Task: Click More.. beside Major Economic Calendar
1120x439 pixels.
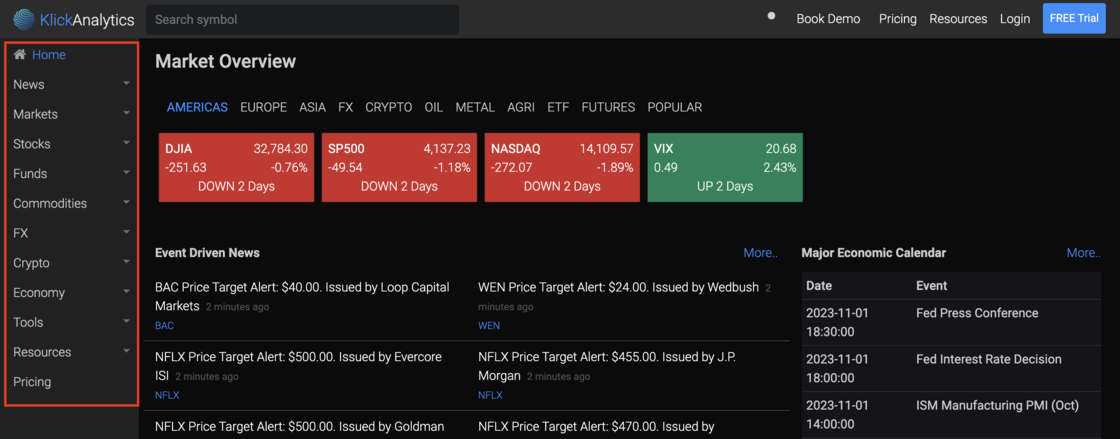Action: tap(1084, 253)
